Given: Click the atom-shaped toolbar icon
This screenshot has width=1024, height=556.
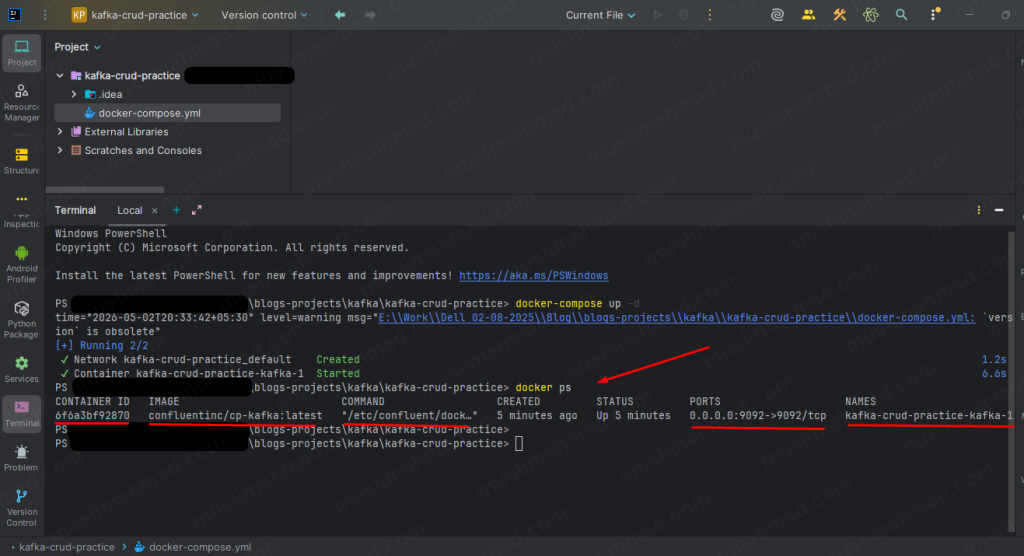Looking at the screenshot, I should tap(871, 14).
